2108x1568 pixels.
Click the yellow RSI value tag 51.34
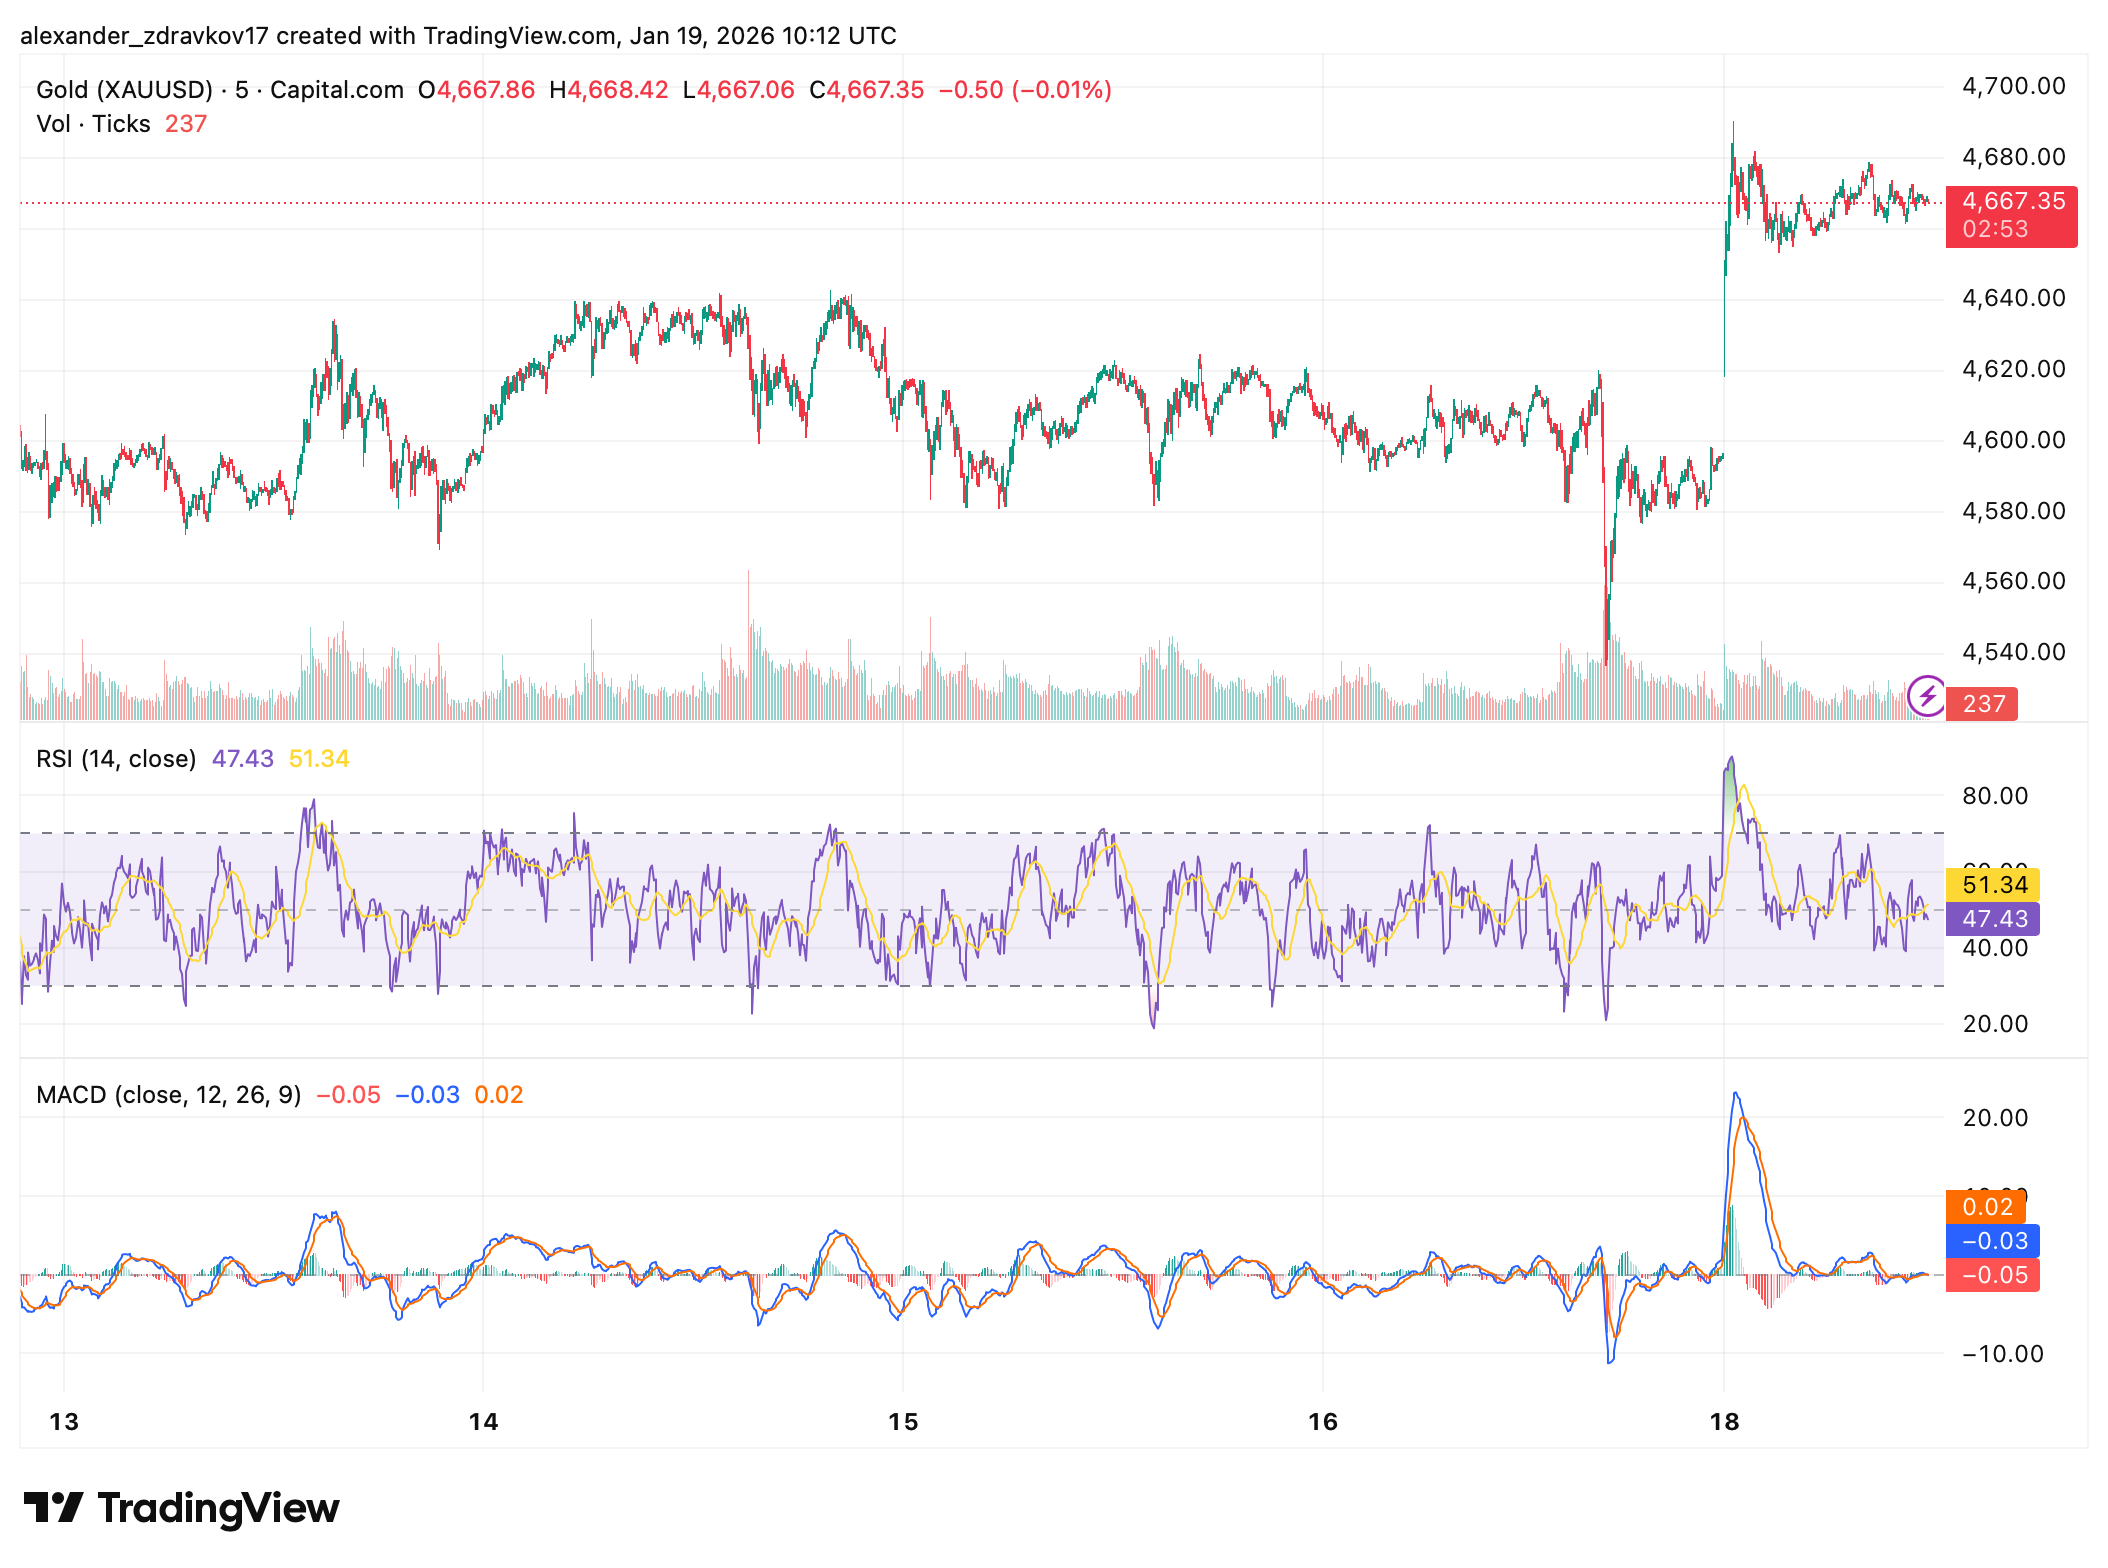click(1993, 884)
